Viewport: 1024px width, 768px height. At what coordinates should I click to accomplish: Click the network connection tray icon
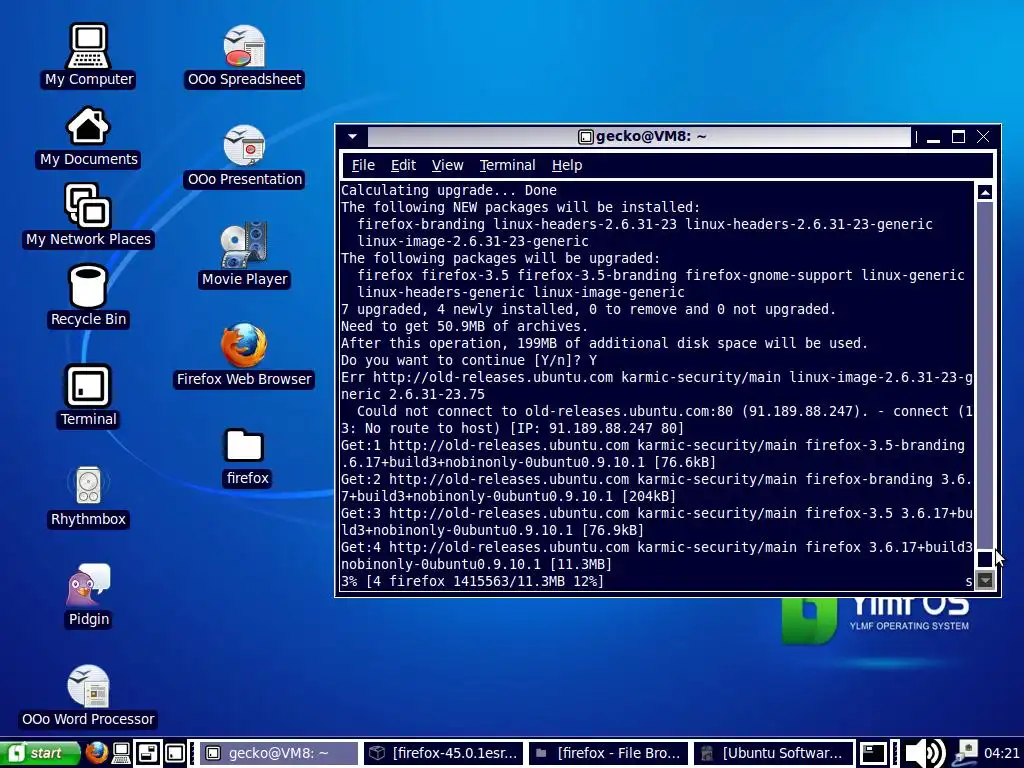[x=966, y=753]
